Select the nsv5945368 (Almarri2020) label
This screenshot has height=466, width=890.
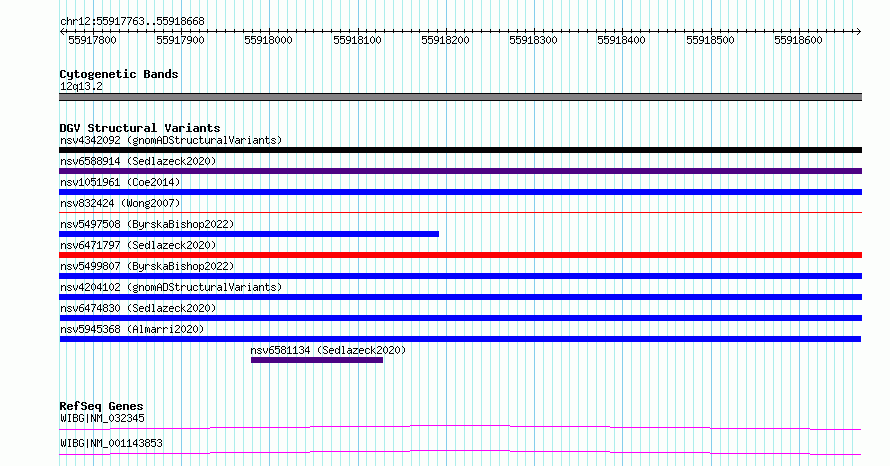(132, 329)
